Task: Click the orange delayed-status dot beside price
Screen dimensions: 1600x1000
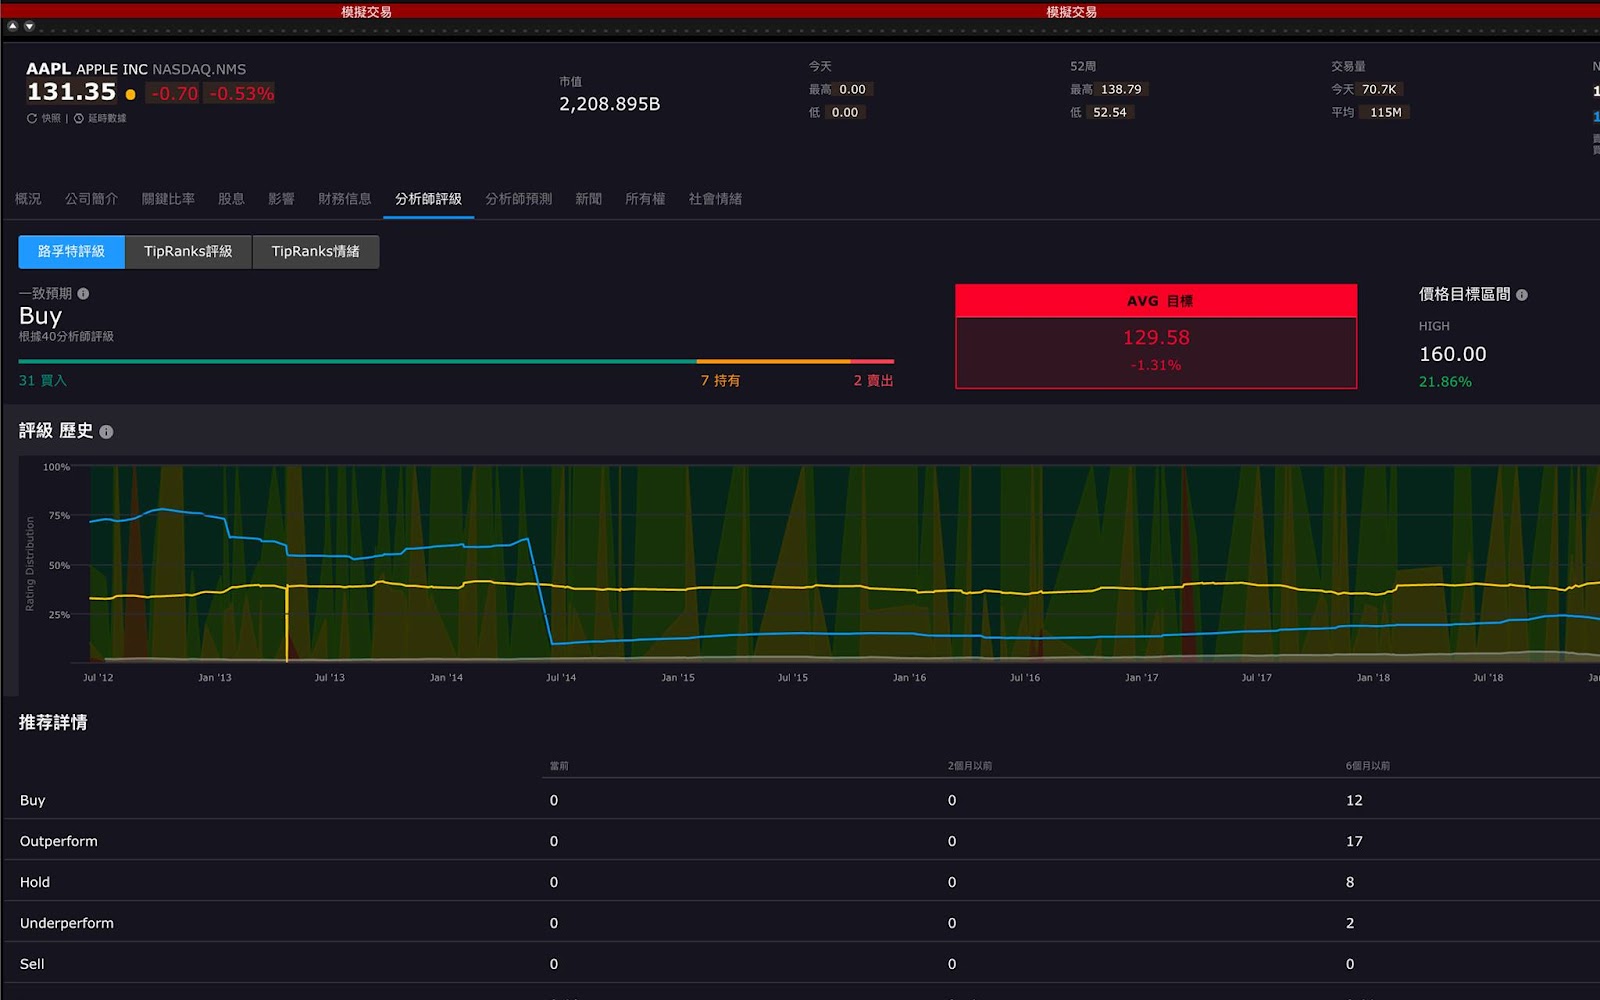Action: click(x=130, y=94)
